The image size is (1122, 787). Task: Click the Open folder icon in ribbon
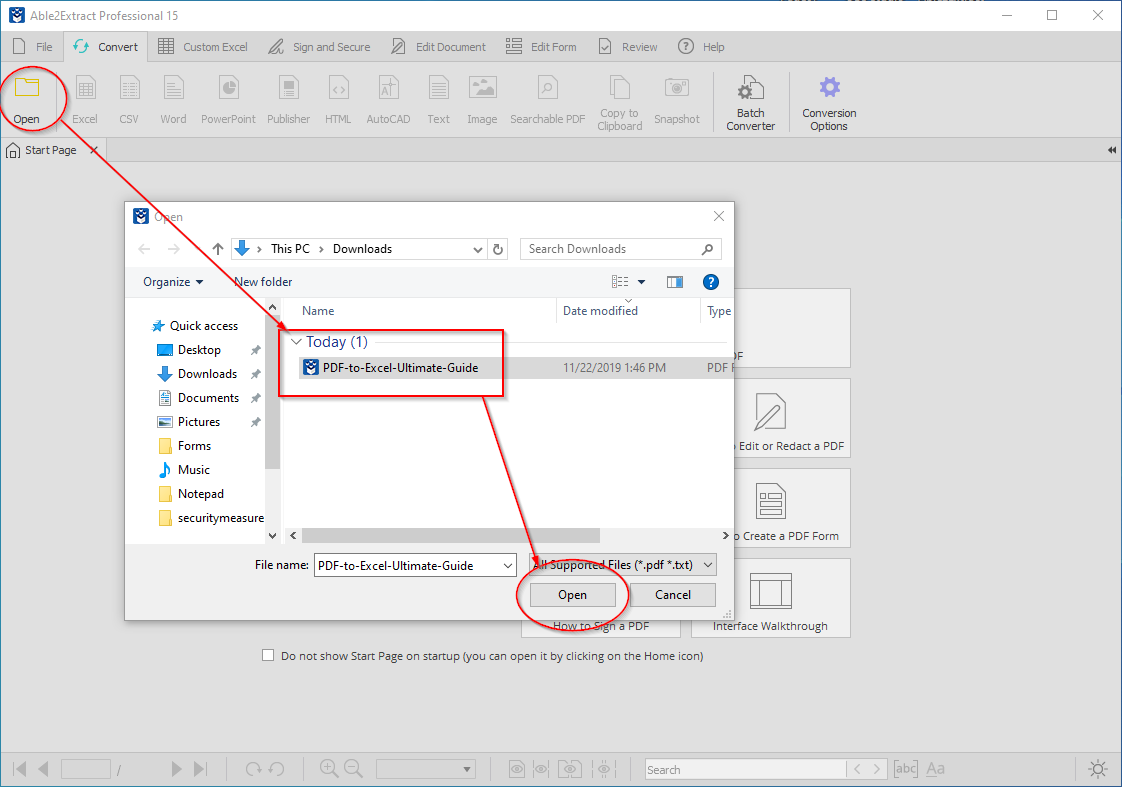click(x=26, y=88)
